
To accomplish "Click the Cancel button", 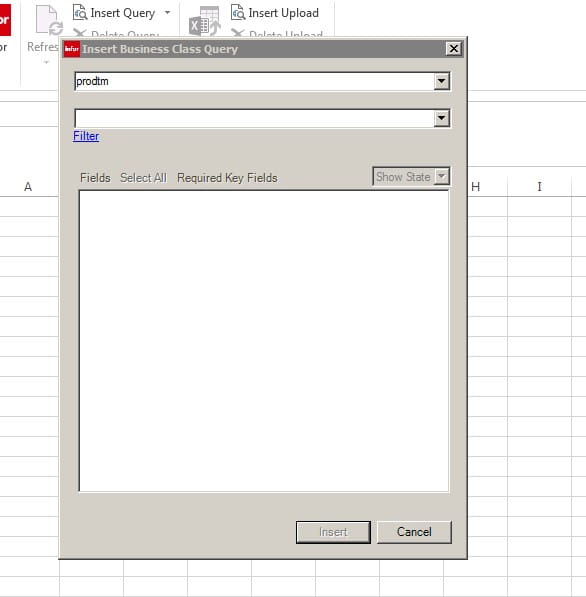I will click(x=414, y=532).
